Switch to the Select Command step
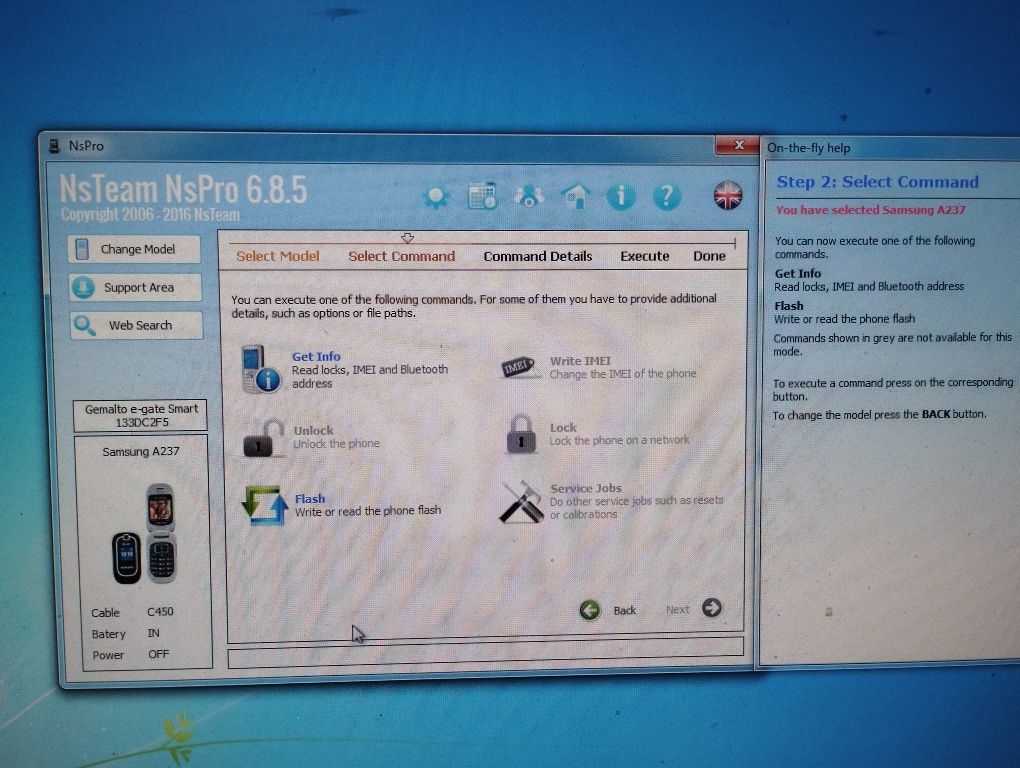The width and height of the screenshot is (1020, 768). click(401, 256)
